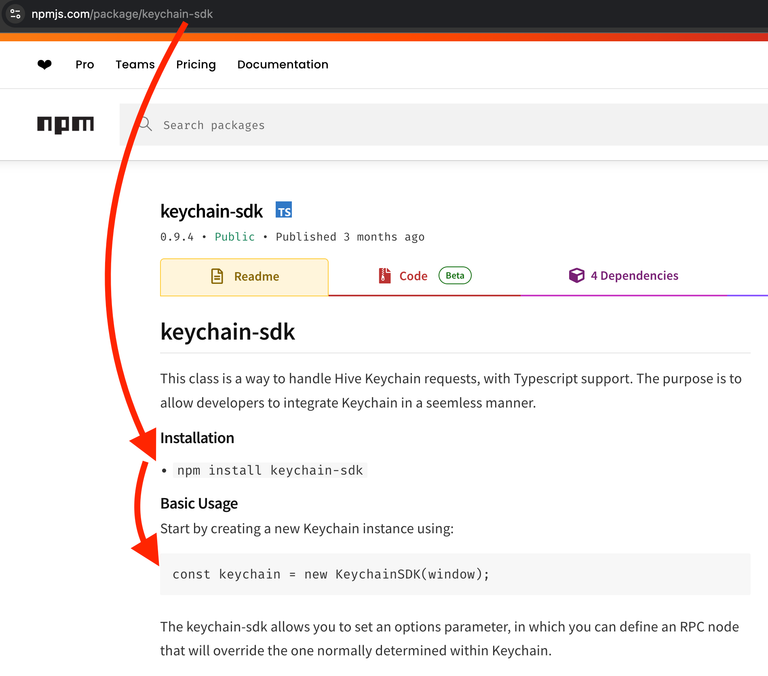Click paragraph about options parameter RPC node
The height and width of the screenshot is (676, 768).
[450, 638]
